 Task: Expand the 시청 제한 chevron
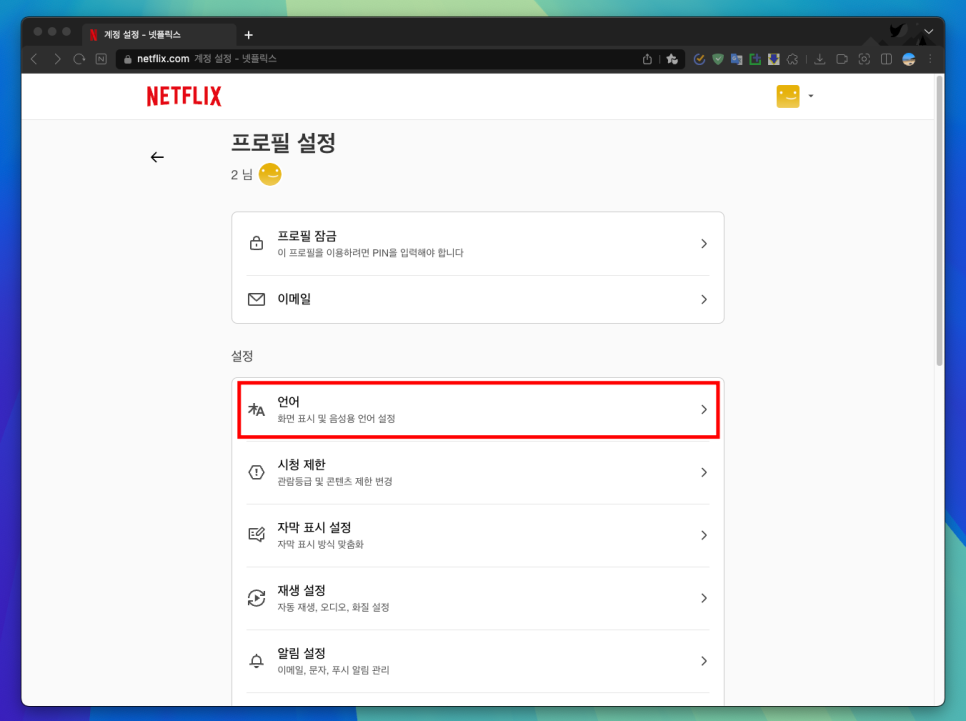click(x=704, y=473)
